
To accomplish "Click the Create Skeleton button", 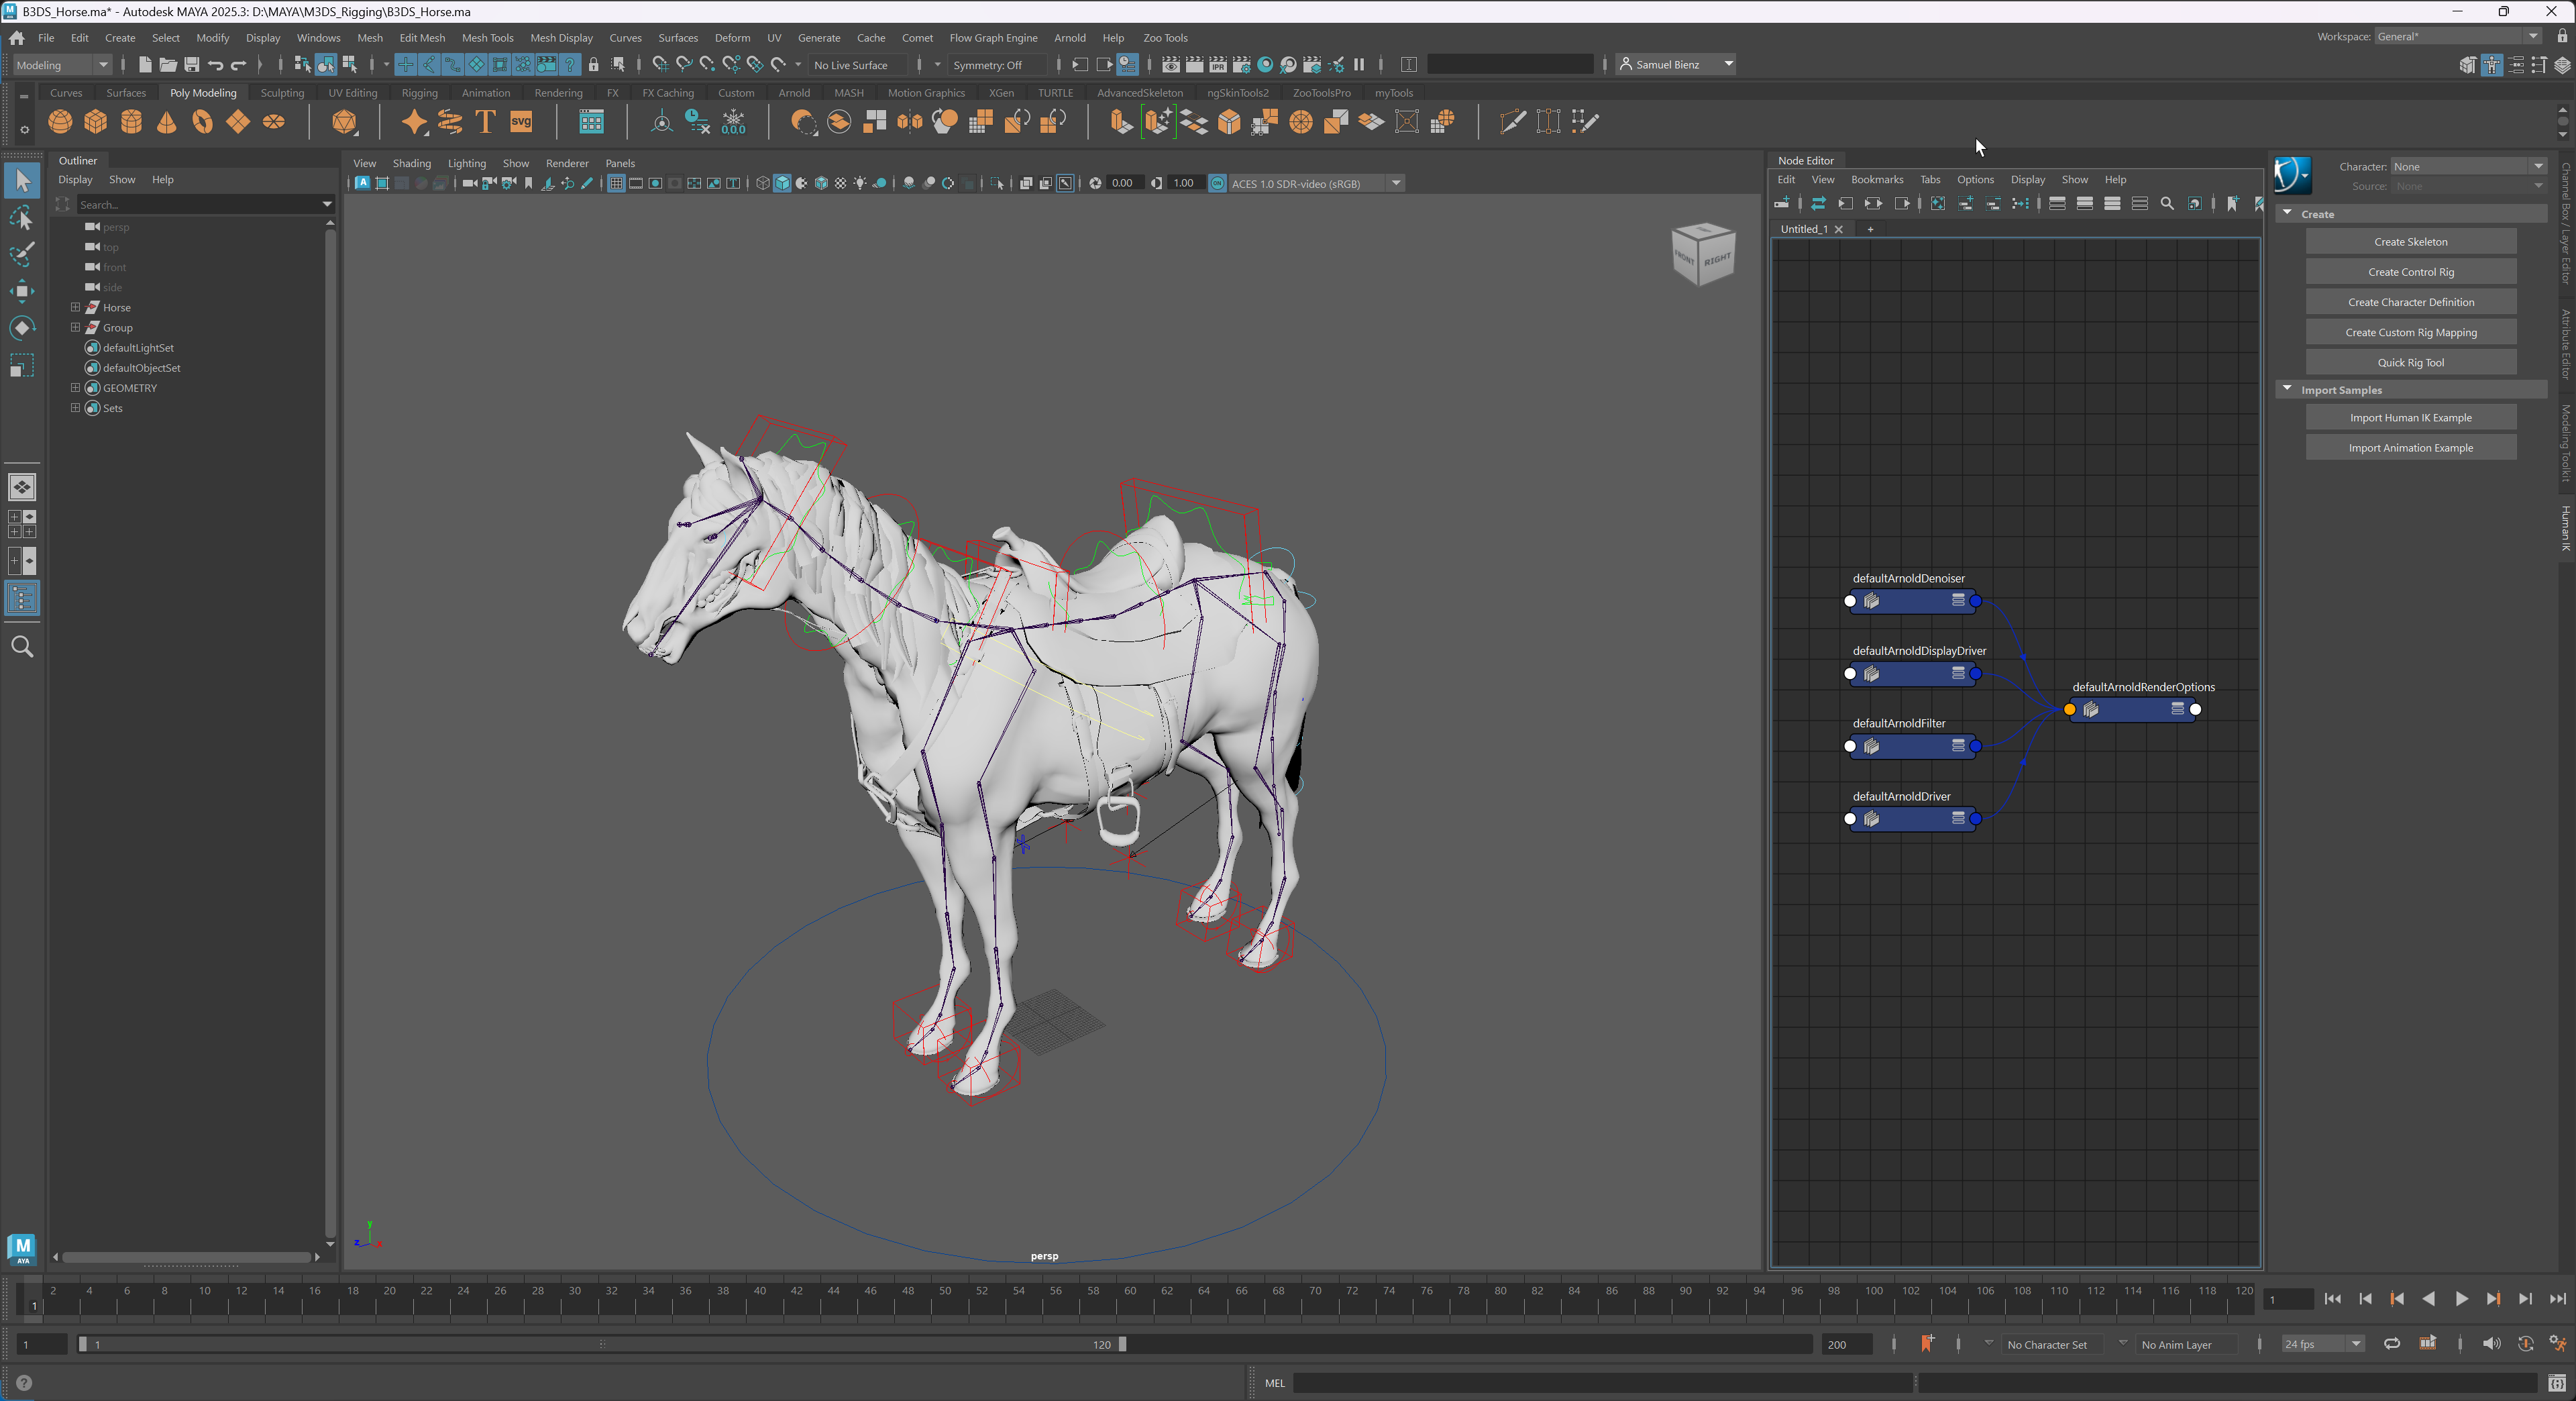I will click(x=2410, y=242).
